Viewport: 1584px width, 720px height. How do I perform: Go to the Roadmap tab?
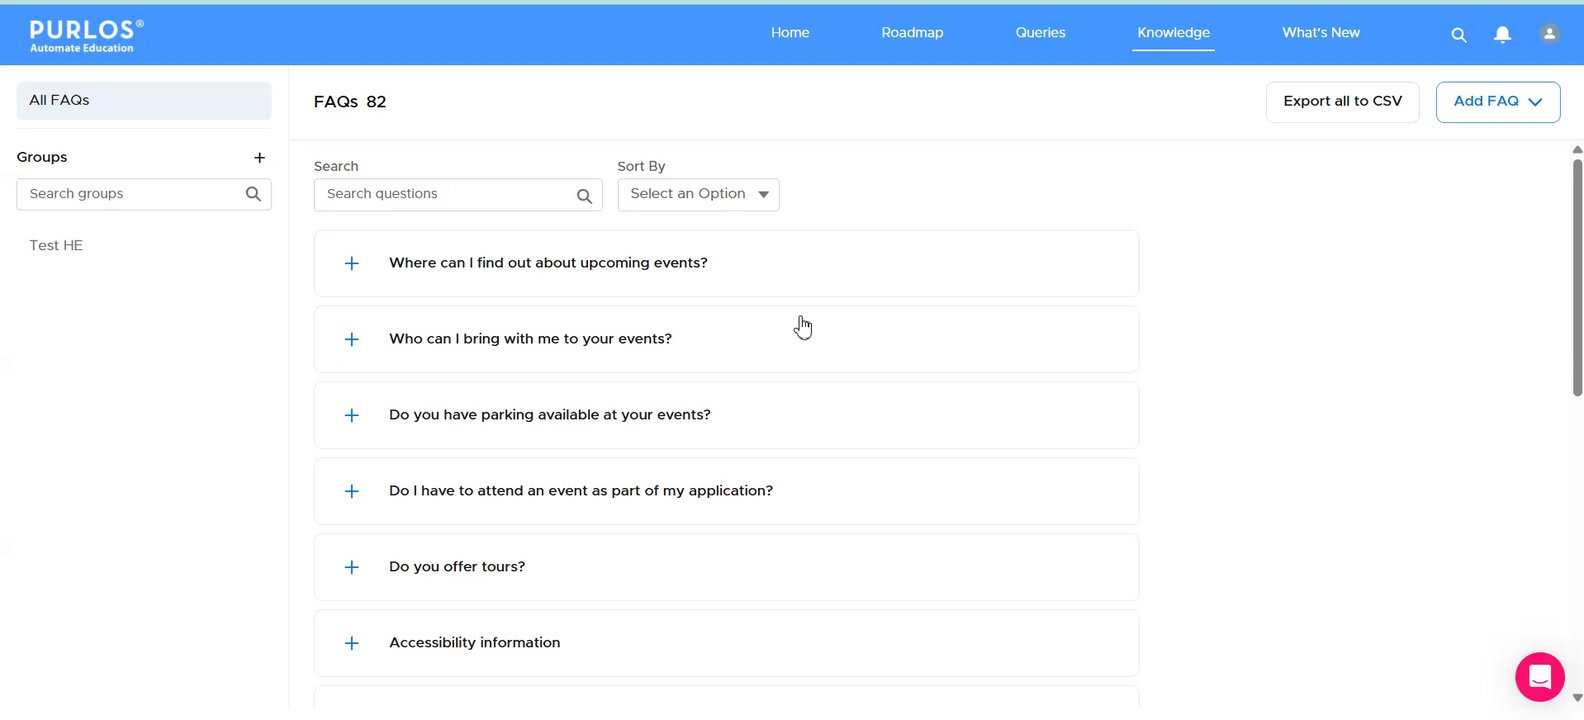912,33
